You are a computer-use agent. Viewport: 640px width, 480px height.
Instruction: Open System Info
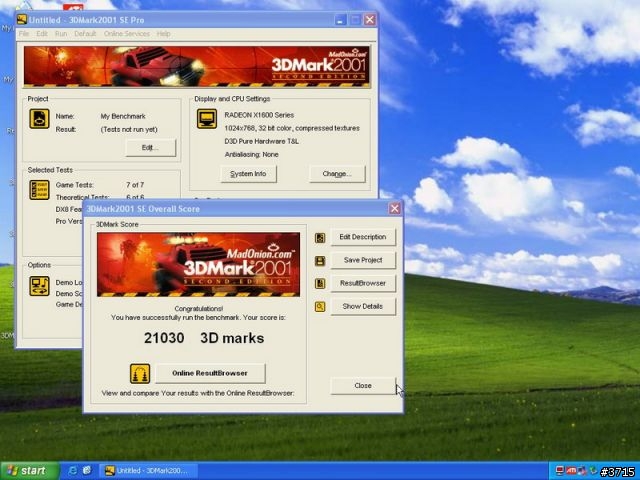tap(248, 174)
